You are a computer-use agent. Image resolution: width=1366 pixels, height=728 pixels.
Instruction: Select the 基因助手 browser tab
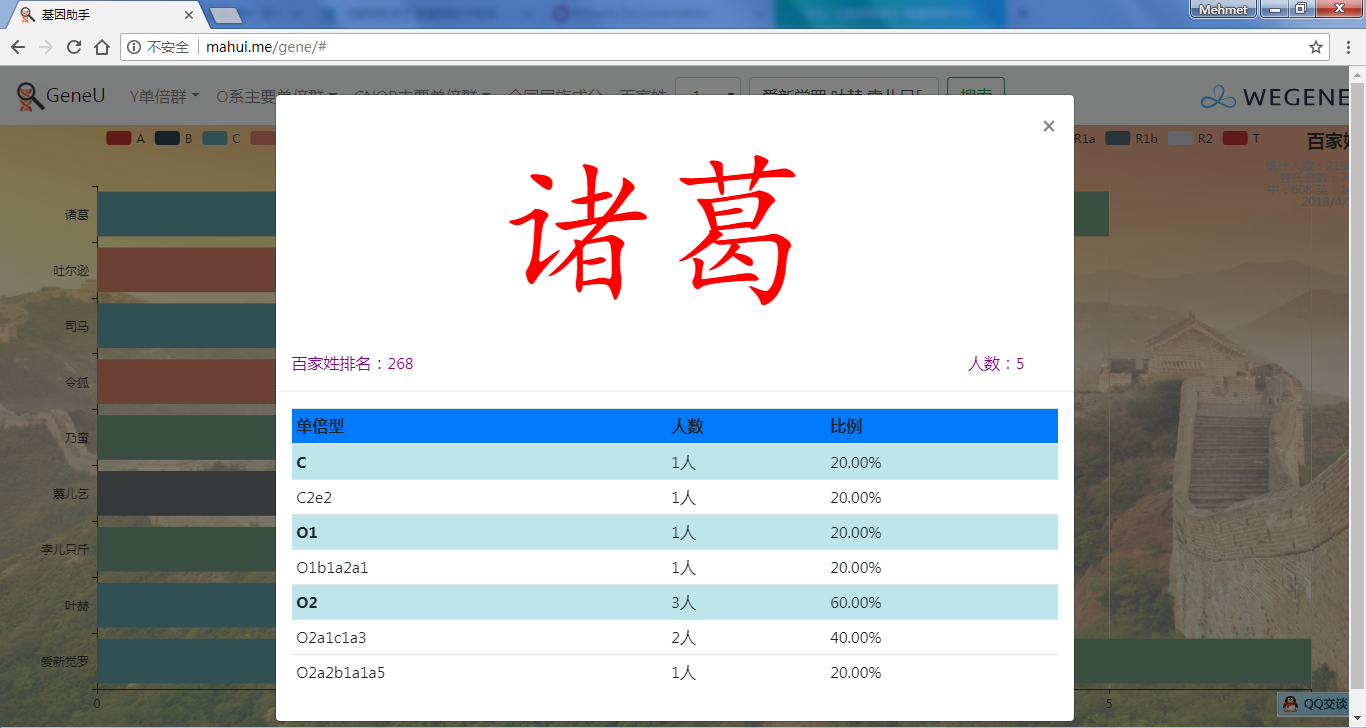[100, 15]
